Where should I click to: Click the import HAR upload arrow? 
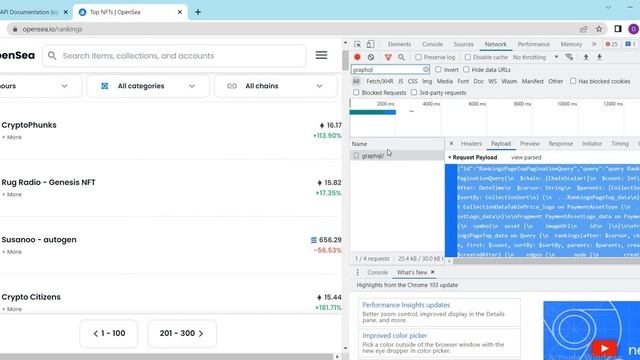[586, 57]
